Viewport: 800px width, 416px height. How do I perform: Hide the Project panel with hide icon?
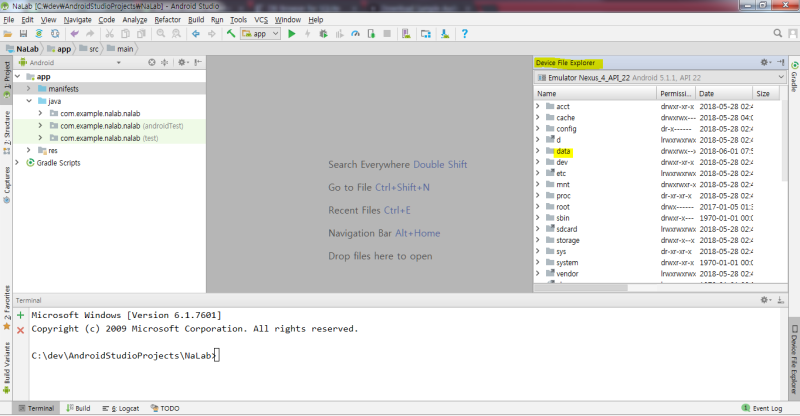coord(198,62)
